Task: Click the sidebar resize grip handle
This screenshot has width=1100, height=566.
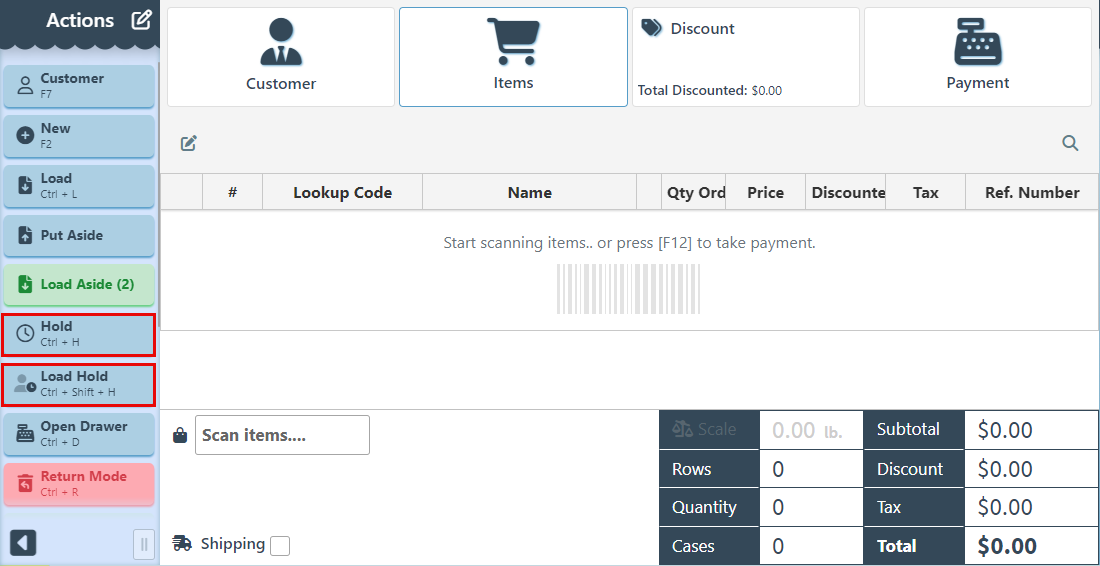Action: [x=144, y=544]
